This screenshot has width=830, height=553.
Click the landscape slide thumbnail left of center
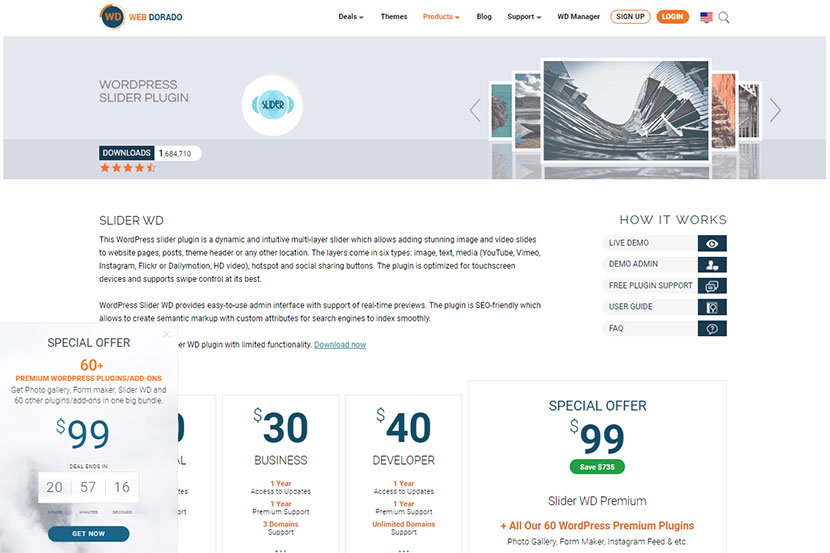click(527, 110)
